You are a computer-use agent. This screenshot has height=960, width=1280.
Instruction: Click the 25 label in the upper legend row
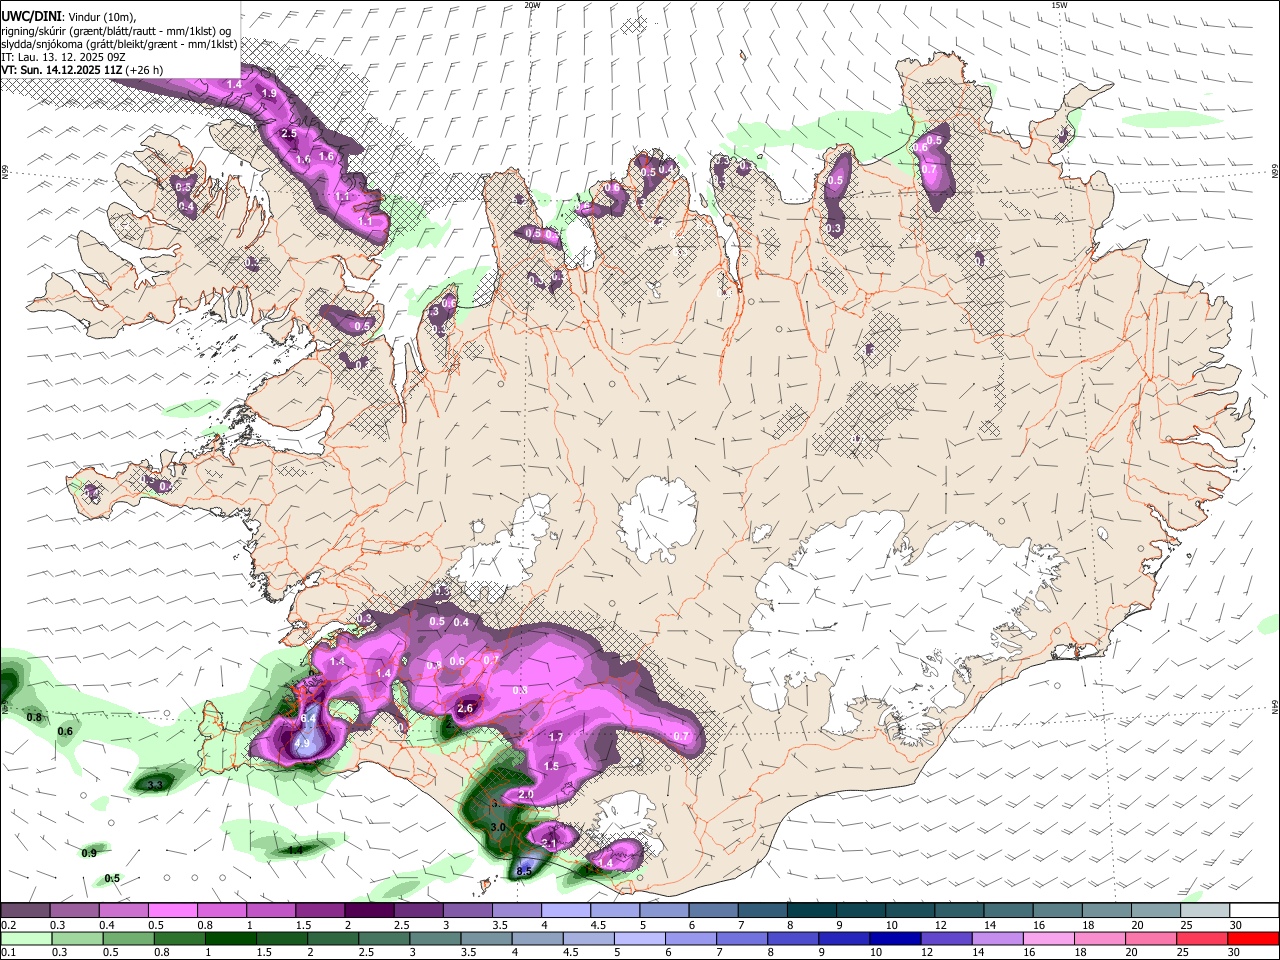(x=1185, y=925)
